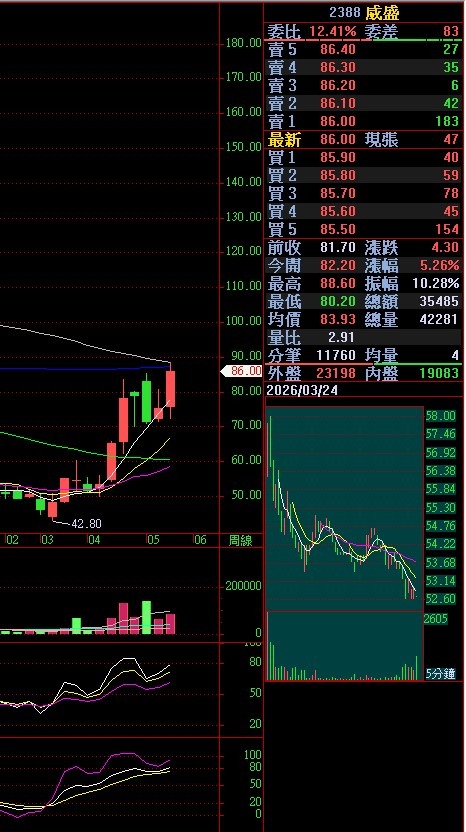
Task: Select the 買1 price 85.90
Action: tap(338, 158)
